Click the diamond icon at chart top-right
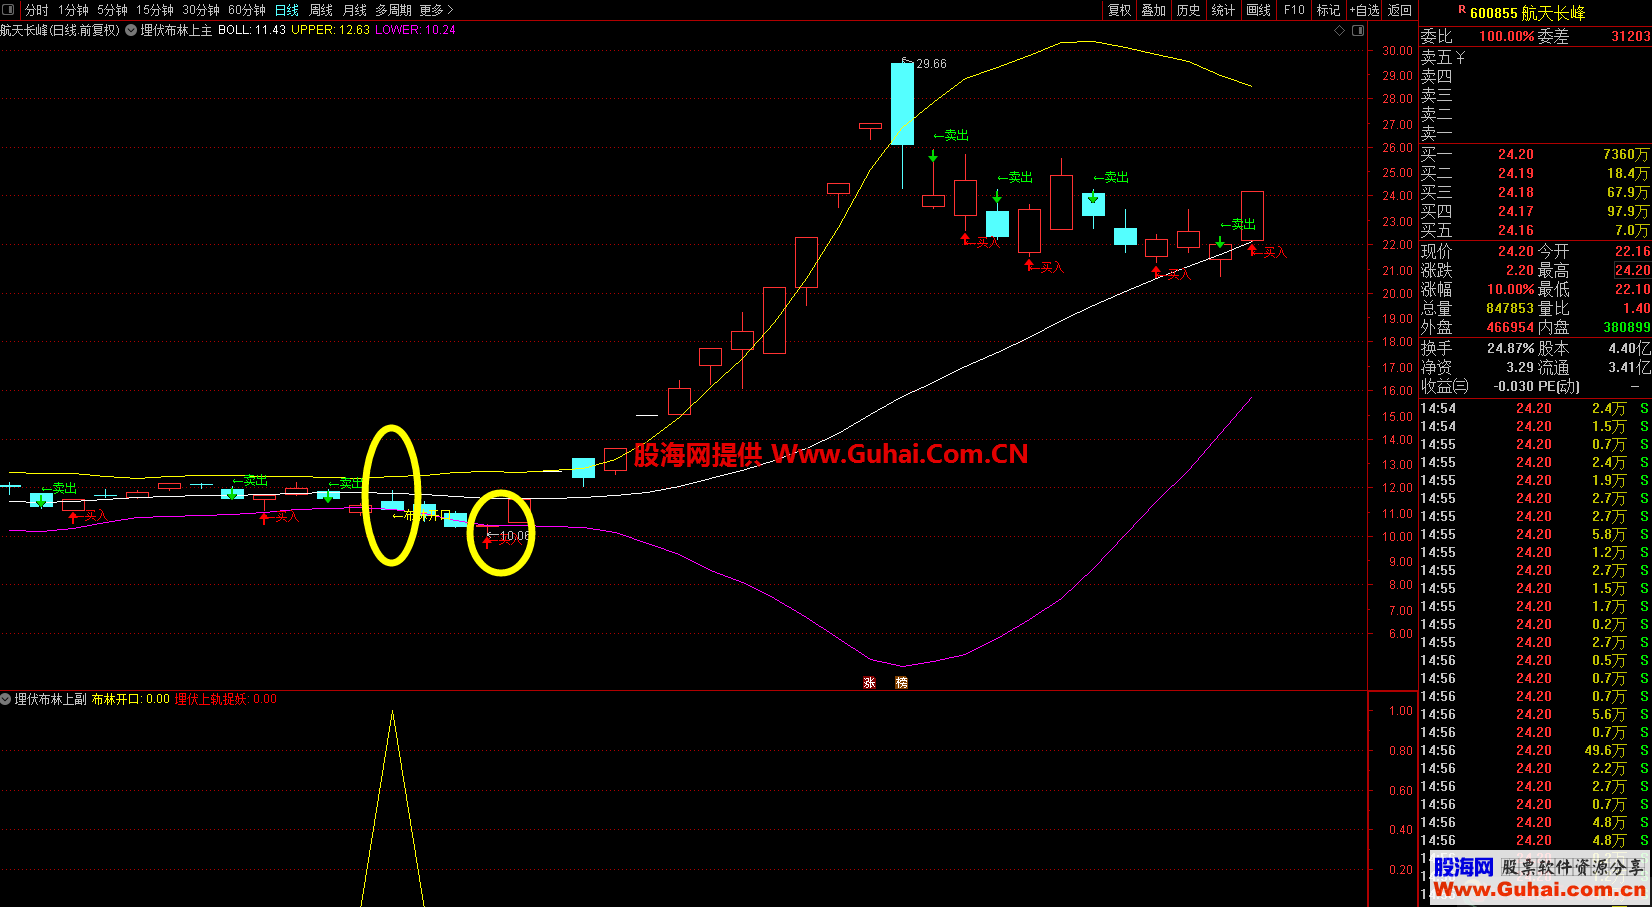 (x=1340, y=30)
